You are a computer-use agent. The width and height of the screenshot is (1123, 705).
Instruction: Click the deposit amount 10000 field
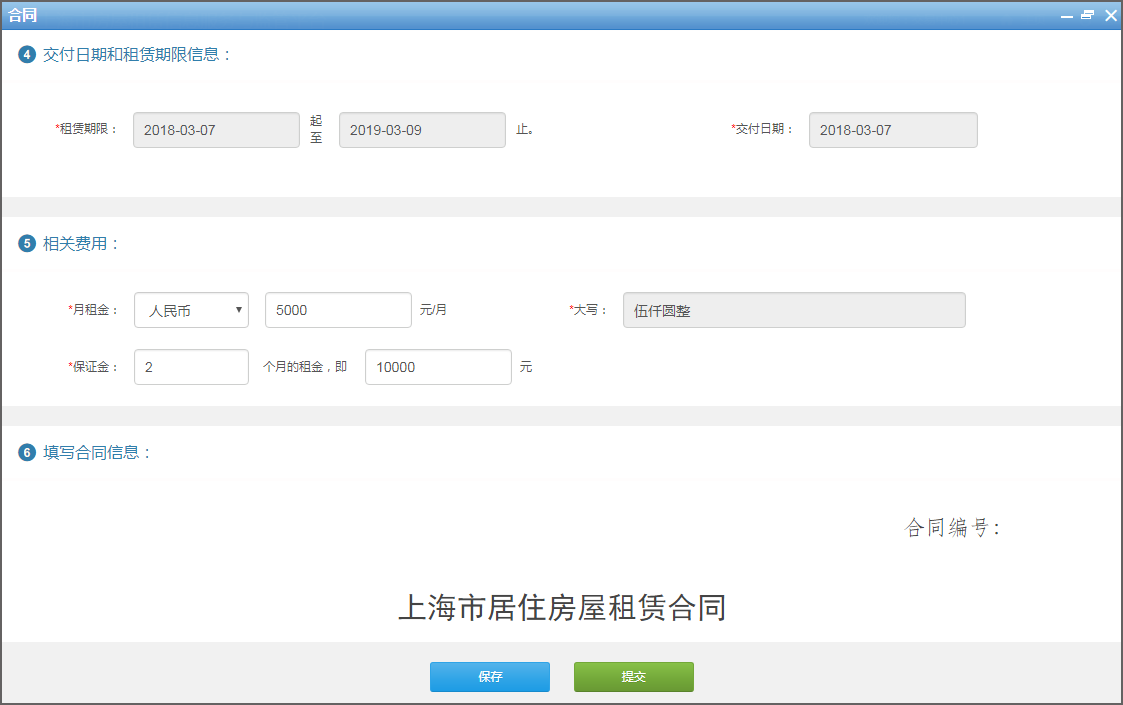438,367
